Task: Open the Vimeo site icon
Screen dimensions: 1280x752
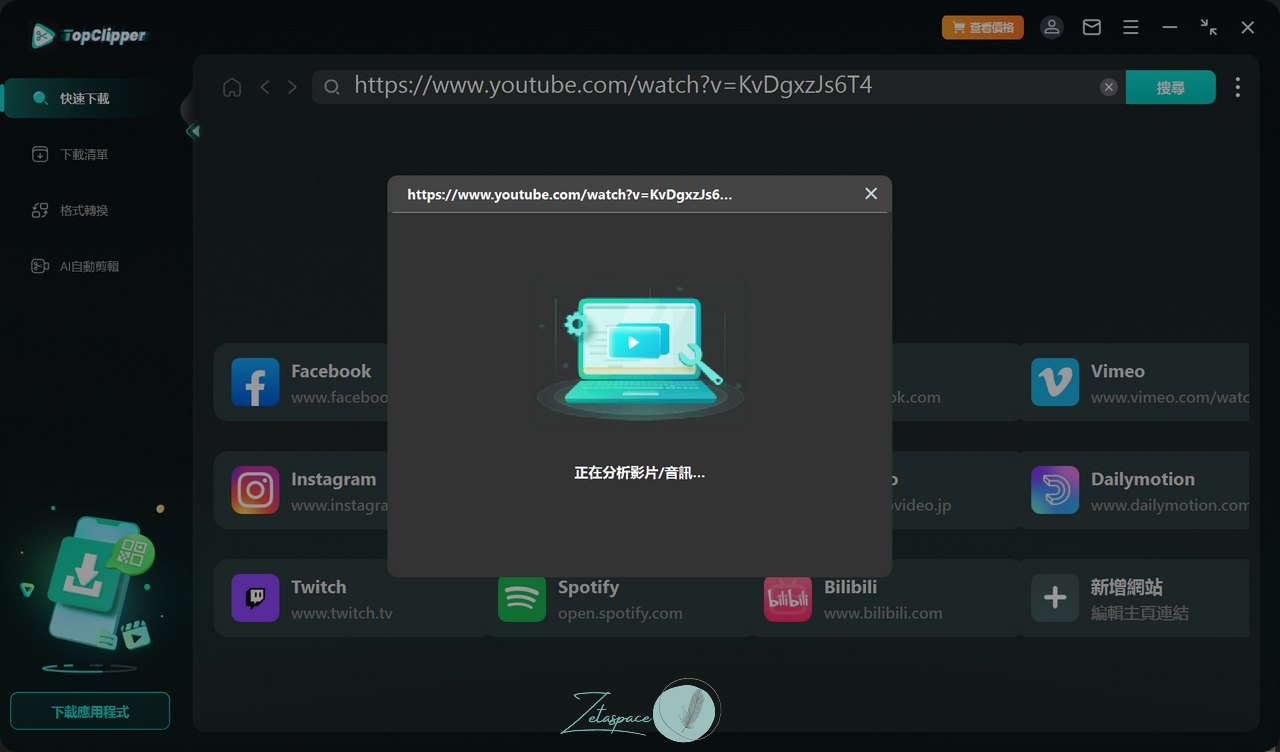Action: (1055, 382)
